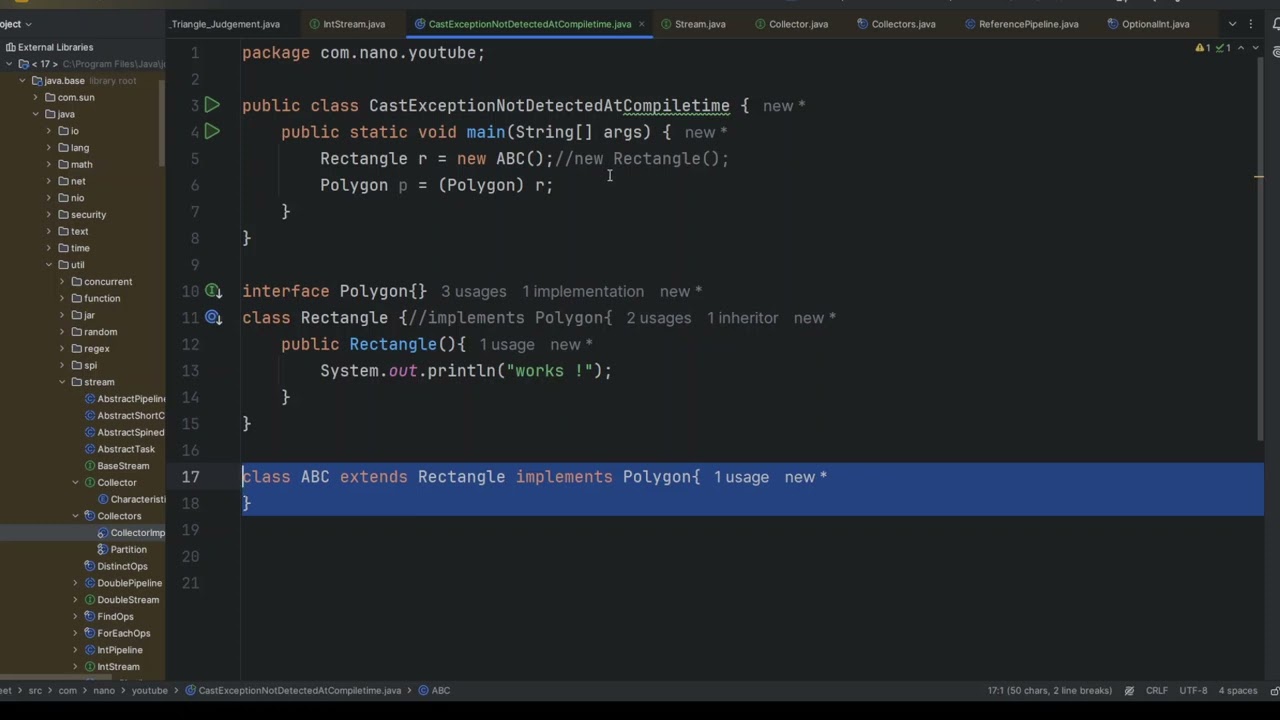Click the implementation gutter icon for interface Polygon
Image resolution: width=1280 pixels, height=720 pixels.
pos(213,291)
